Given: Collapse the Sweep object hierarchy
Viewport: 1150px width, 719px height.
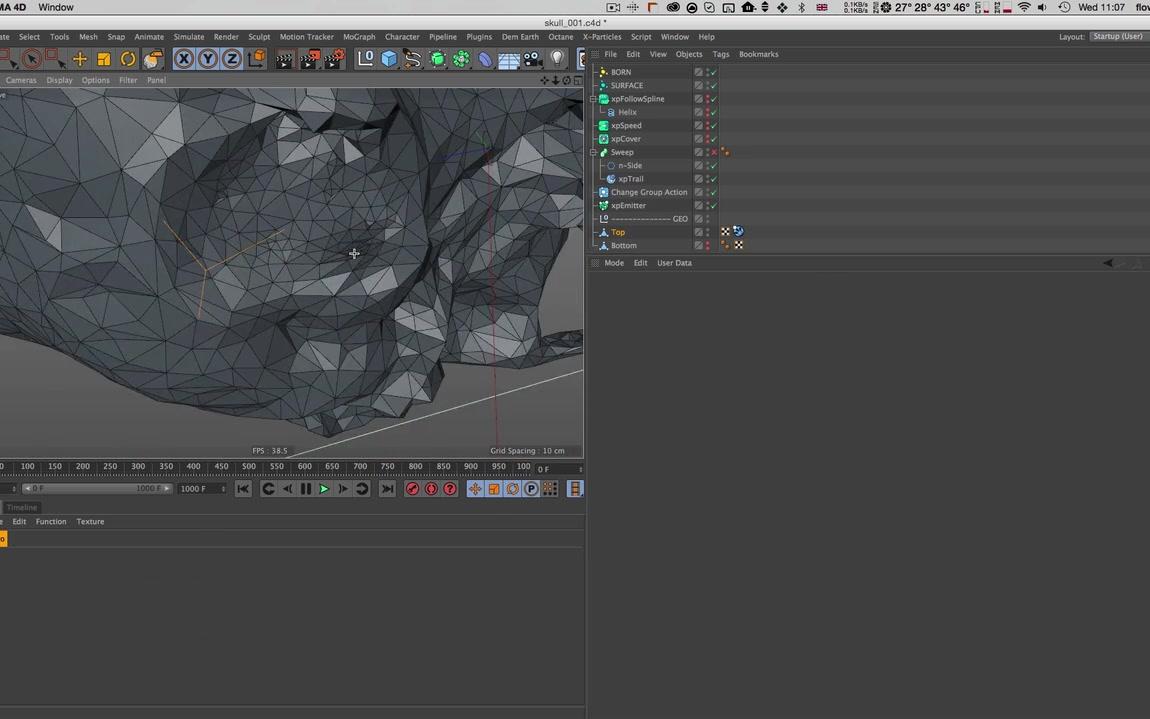Looking at the screenshot, I should [x=593, y=152].
